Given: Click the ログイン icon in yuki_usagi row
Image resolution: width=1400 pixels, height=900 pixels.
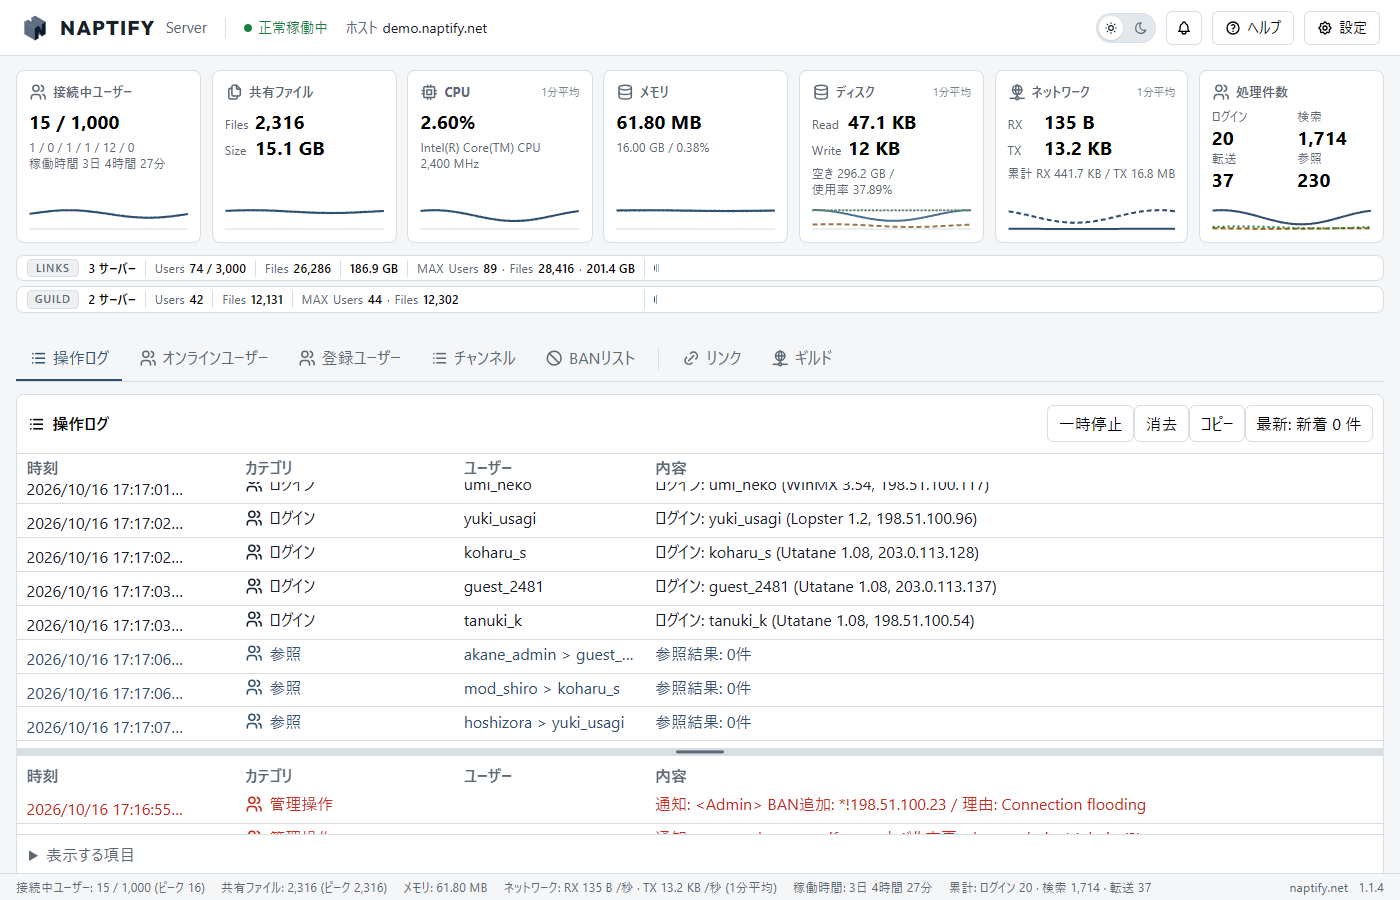Looking at the screenshot, I should [254, 518].
